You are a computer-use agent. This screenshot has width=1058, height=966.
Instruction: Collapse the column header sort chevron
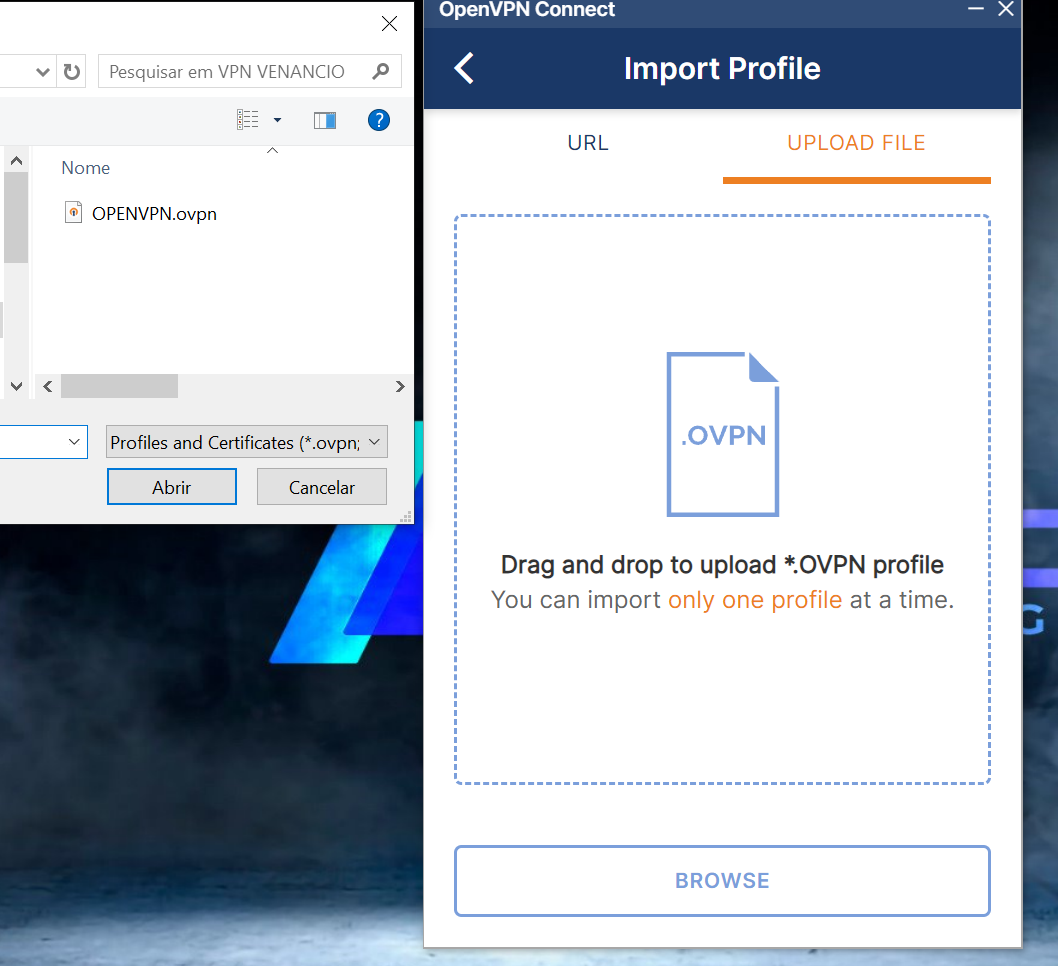pyautogui.click(x=273, y=150)
